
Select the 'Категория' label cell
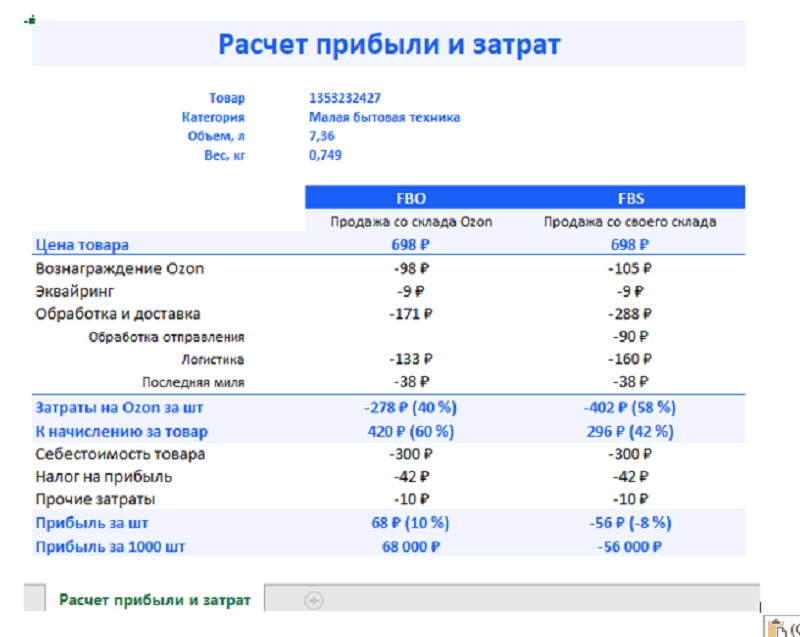(213, 117)
